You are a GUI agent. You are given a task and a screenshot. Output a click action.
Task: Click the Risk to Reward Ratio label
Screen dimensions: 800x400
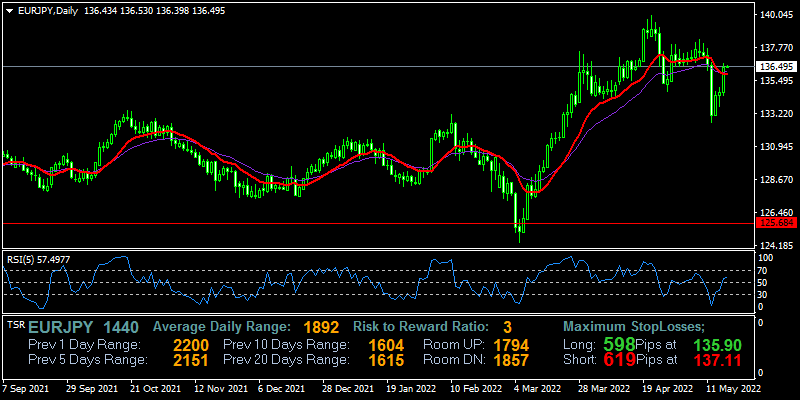click(x=421, y=327)
